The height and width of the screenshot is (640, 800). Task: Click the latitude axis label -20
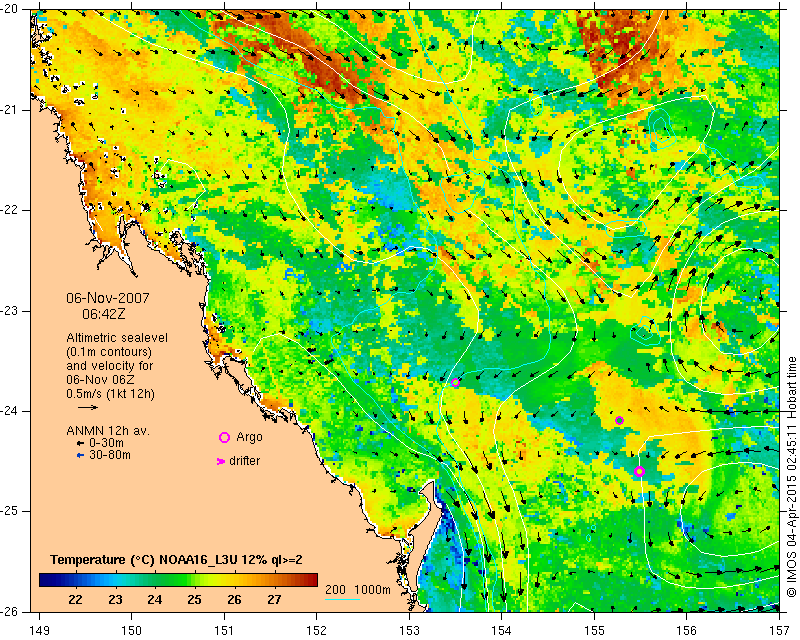click(x=10, y=10)
